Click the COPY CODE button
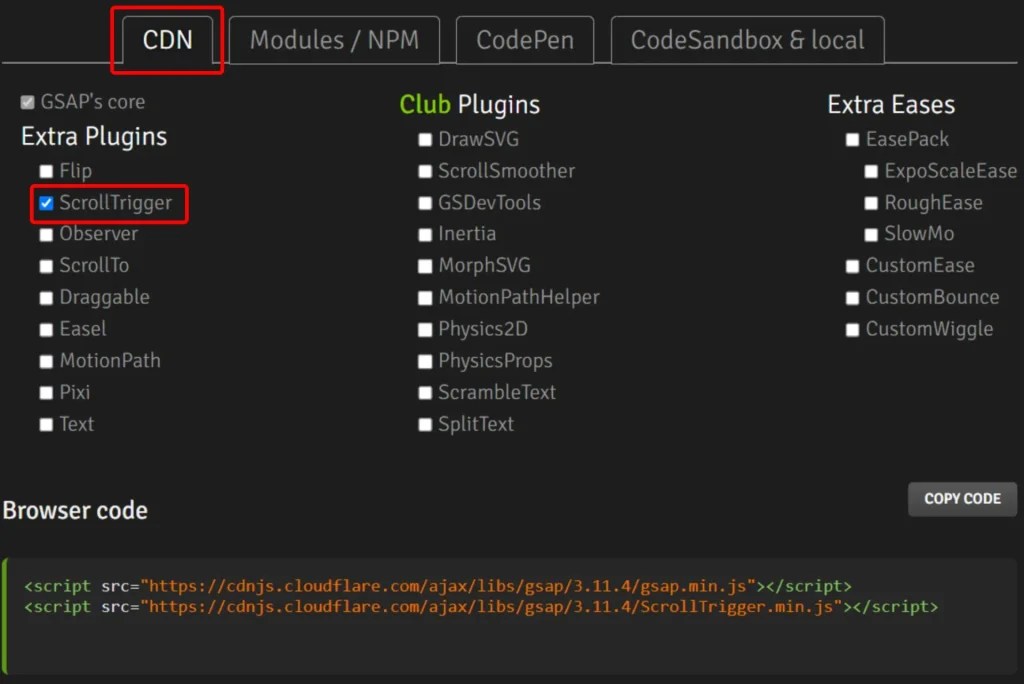 (961, 499)
